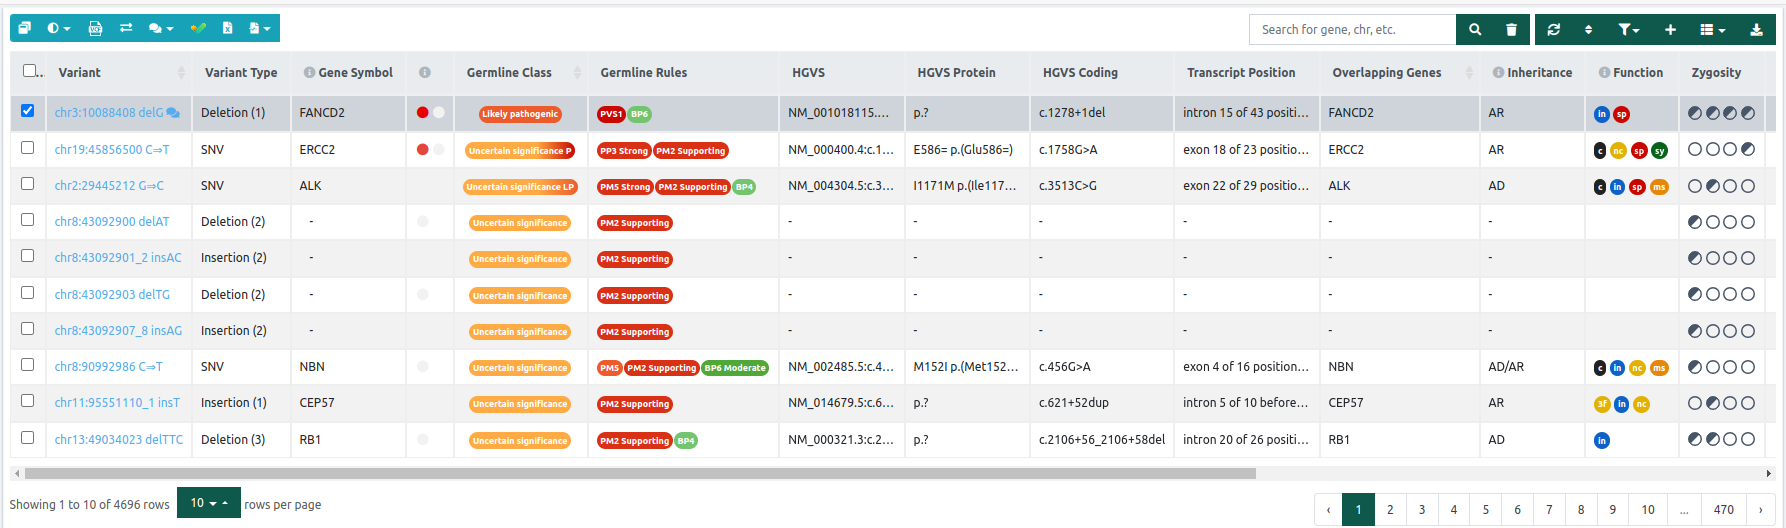Screen dimensions: 1786x528
Task: Expand the comments dropdown in toolbar
Action: (160, 28)
